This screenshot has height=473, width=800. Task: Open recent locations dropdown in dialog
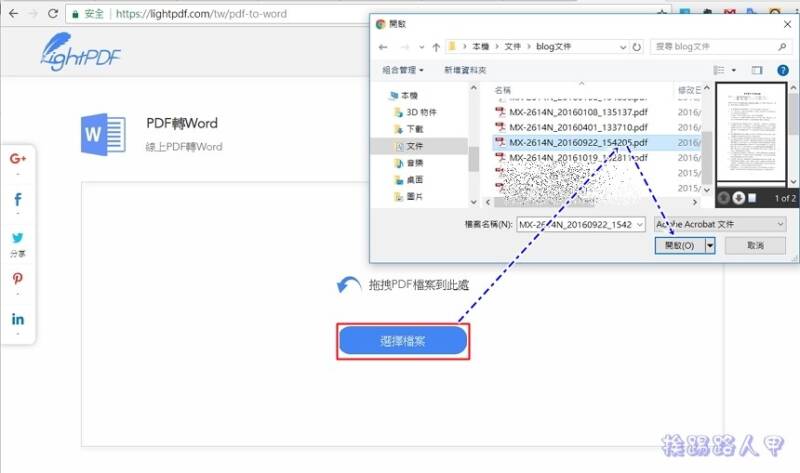[x=421, y=47]
